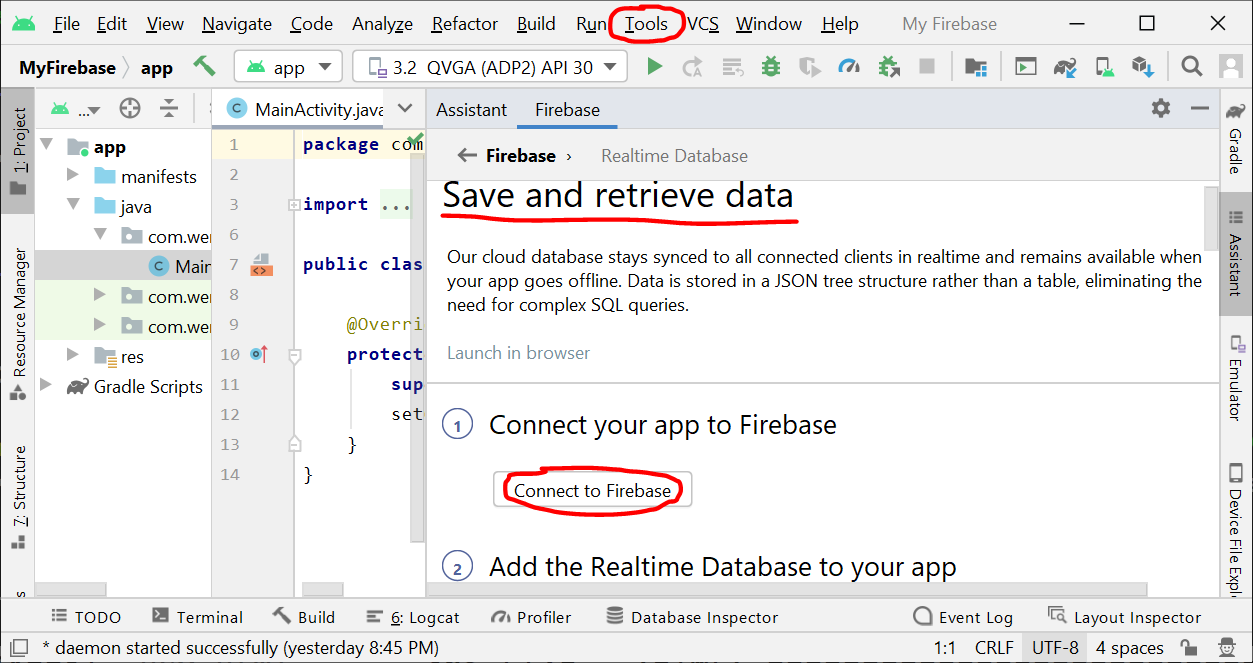Viewport: 1253px width, 663px height.
Task: Click the Launch in browser link
Action: (x=518, y=353)
